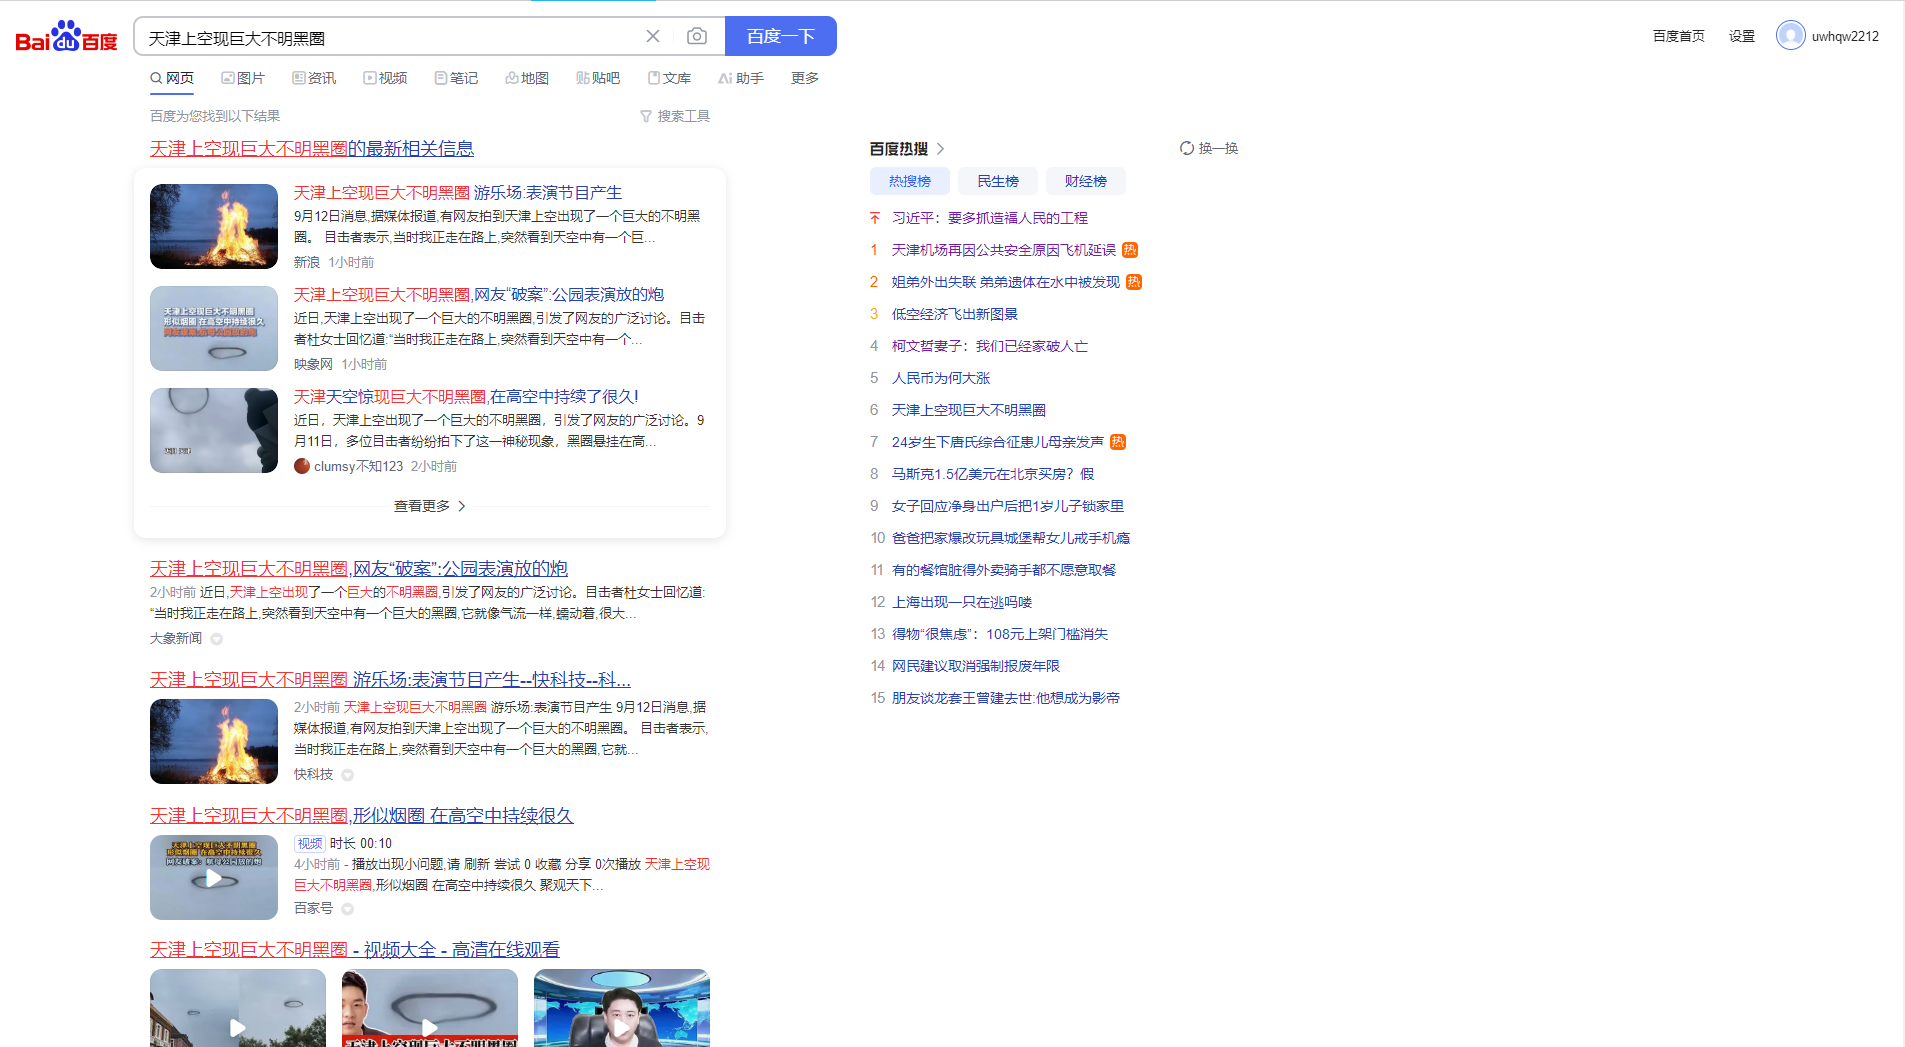Open bonfire thumbnail of Sina news card
The image size is (1905, 1047).
coord(214,226)
